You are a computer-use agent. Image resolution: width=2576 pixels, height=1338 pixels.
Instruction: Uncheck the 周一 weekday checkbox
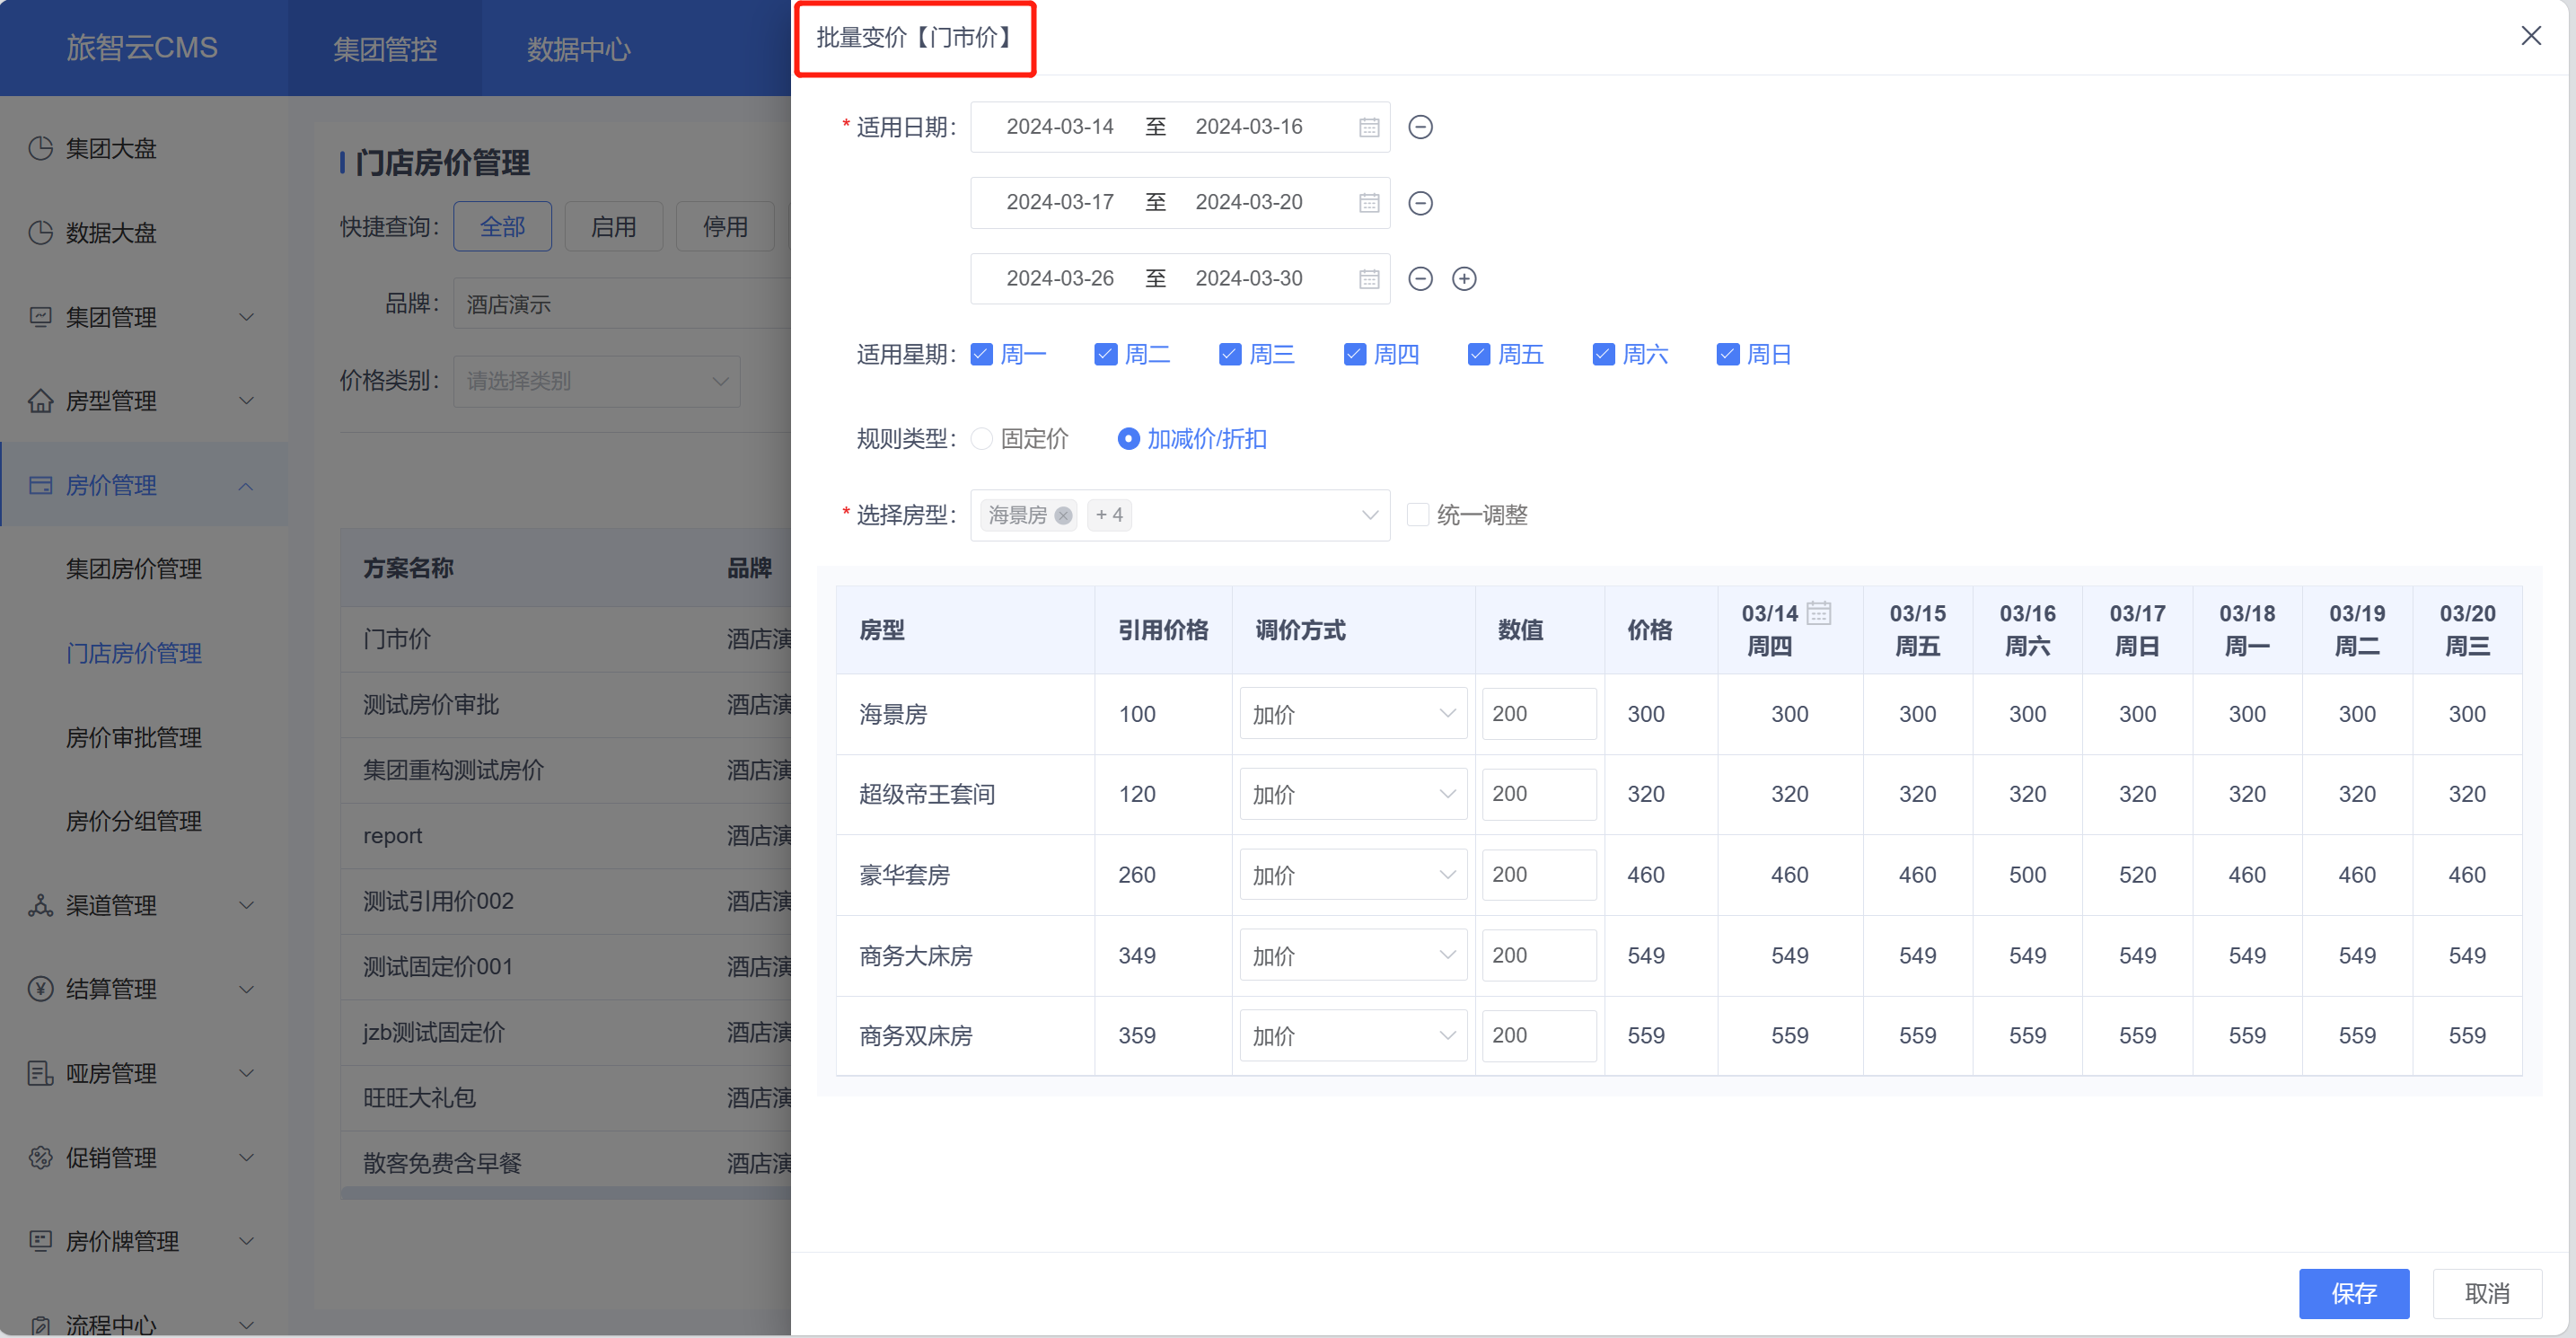(x=981, y=354)
